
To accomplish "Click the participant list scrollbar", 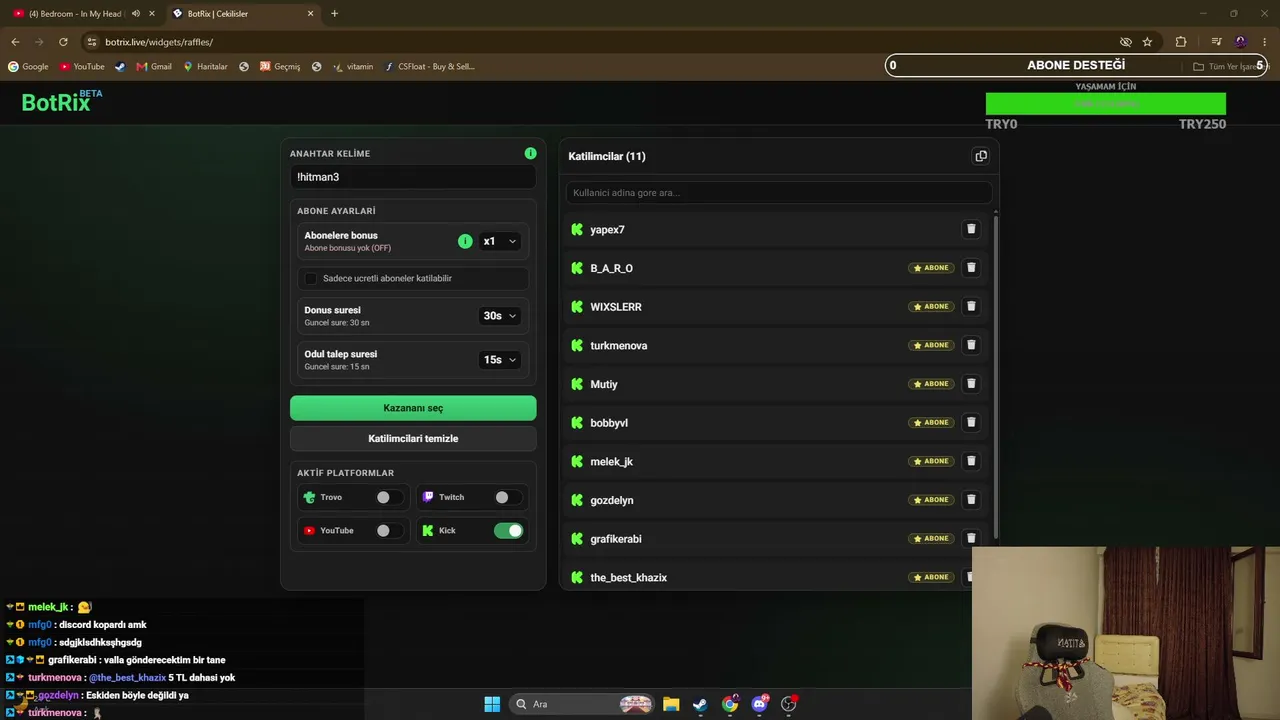I will tap(995, 375).
